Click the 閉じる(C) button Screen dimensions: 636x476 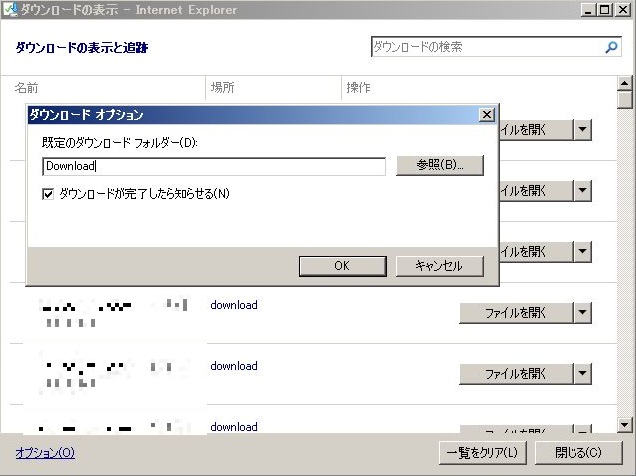(578, 452)
